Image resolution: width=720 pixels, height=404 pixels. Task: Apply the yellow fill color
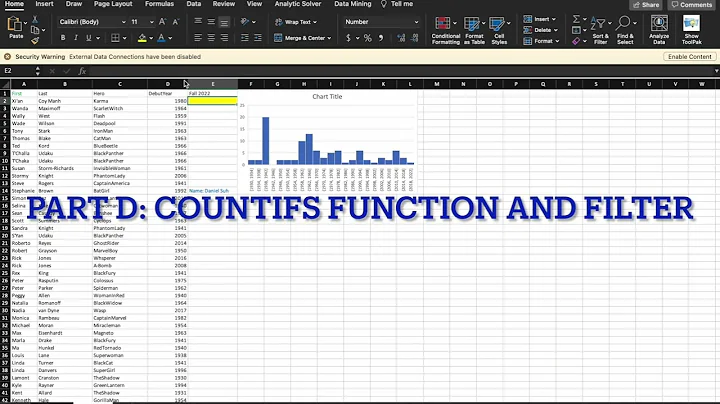pyautogui.click(x=142, y=38)
